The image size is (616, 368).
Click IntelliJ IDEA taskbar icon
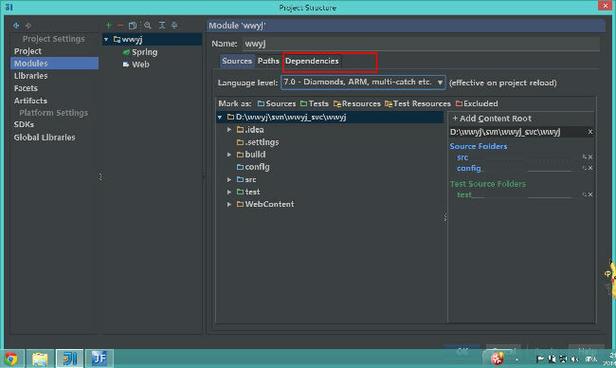(x=70, y=359)
